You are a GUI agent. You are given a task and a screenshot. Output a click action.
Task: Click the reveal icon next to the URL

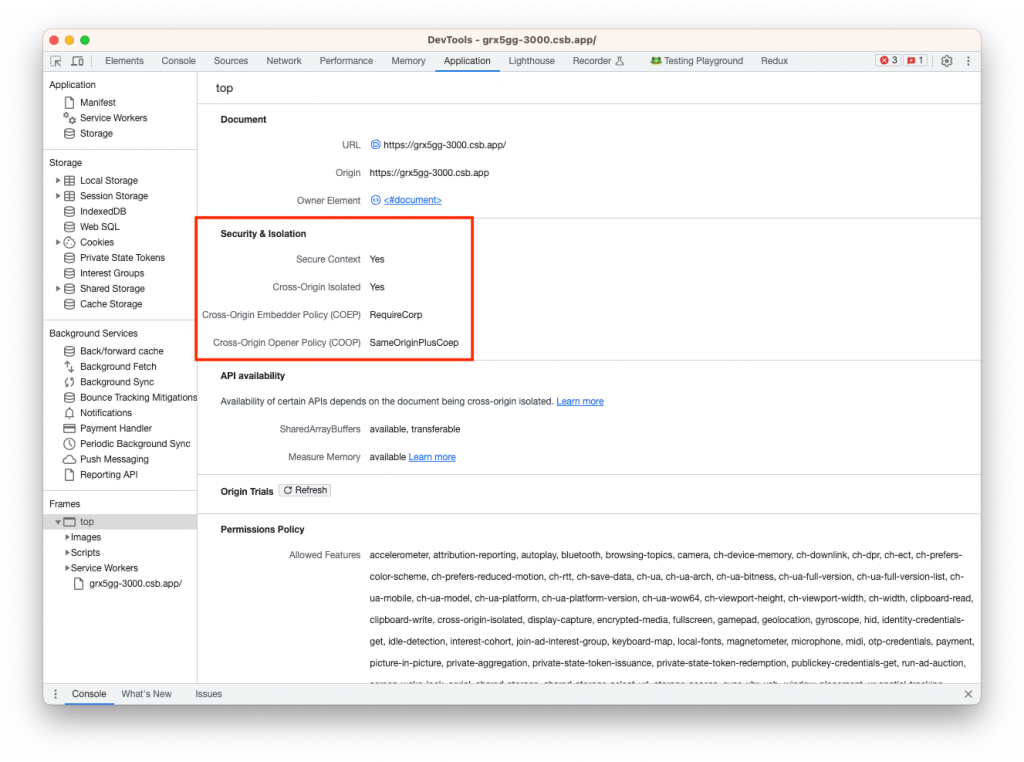pyautogui.click(x=376, y=144)
